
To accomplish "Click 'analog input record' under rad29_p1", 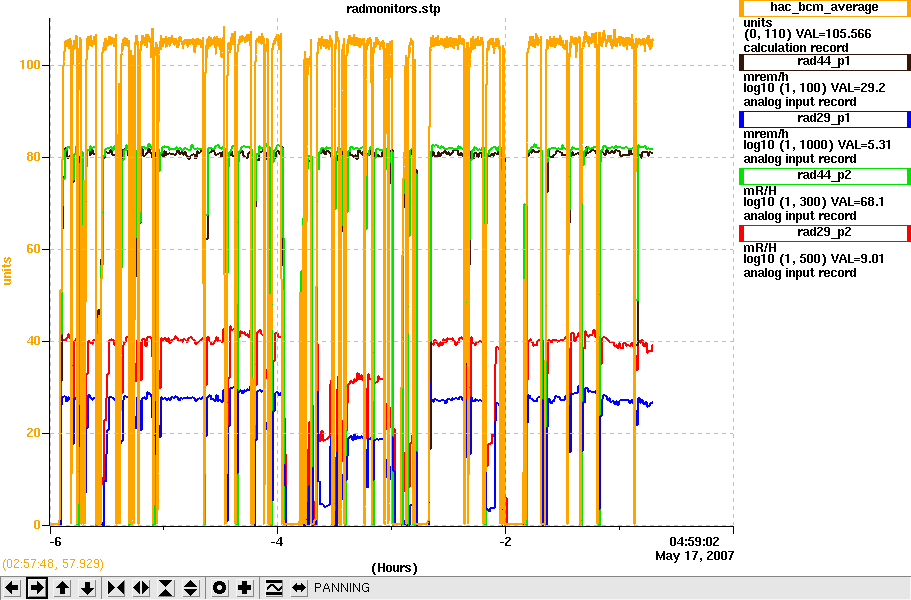I will tap(799, 159).
